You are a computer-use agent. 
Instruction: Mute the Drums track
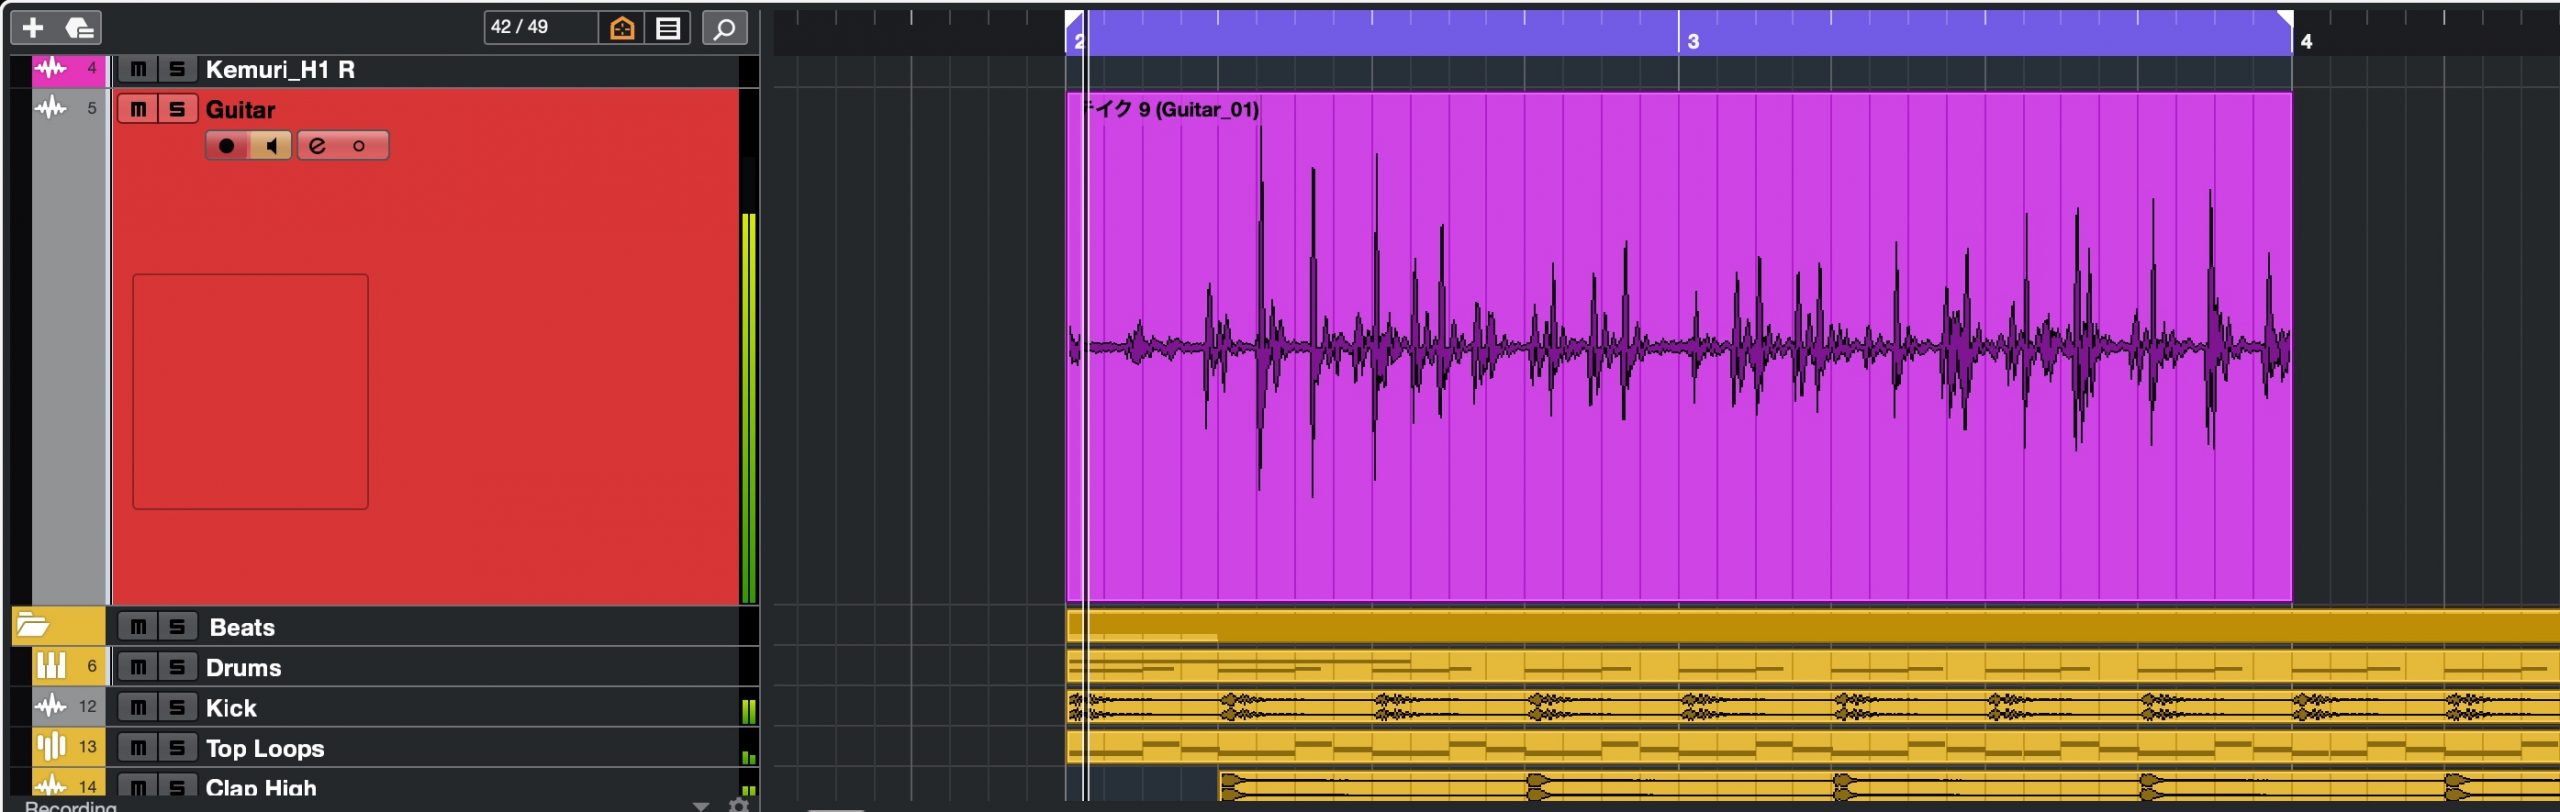138,667
